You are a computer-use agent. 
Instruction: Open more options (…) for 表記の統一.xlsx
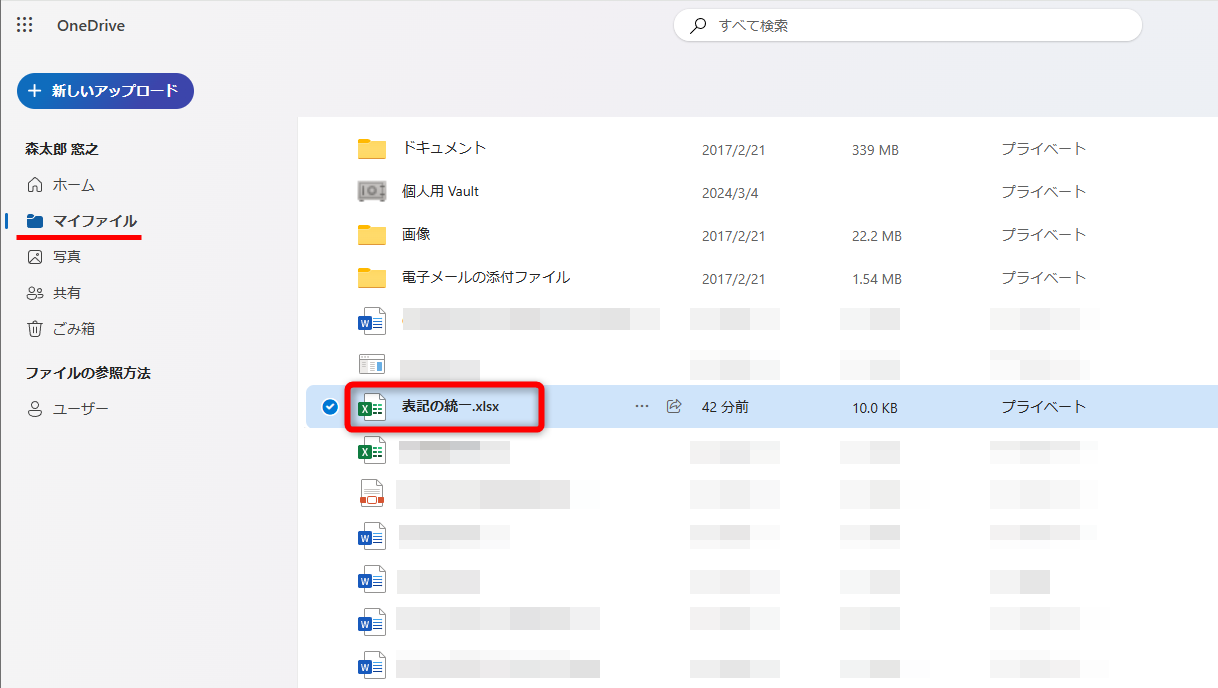click(641, 406)
